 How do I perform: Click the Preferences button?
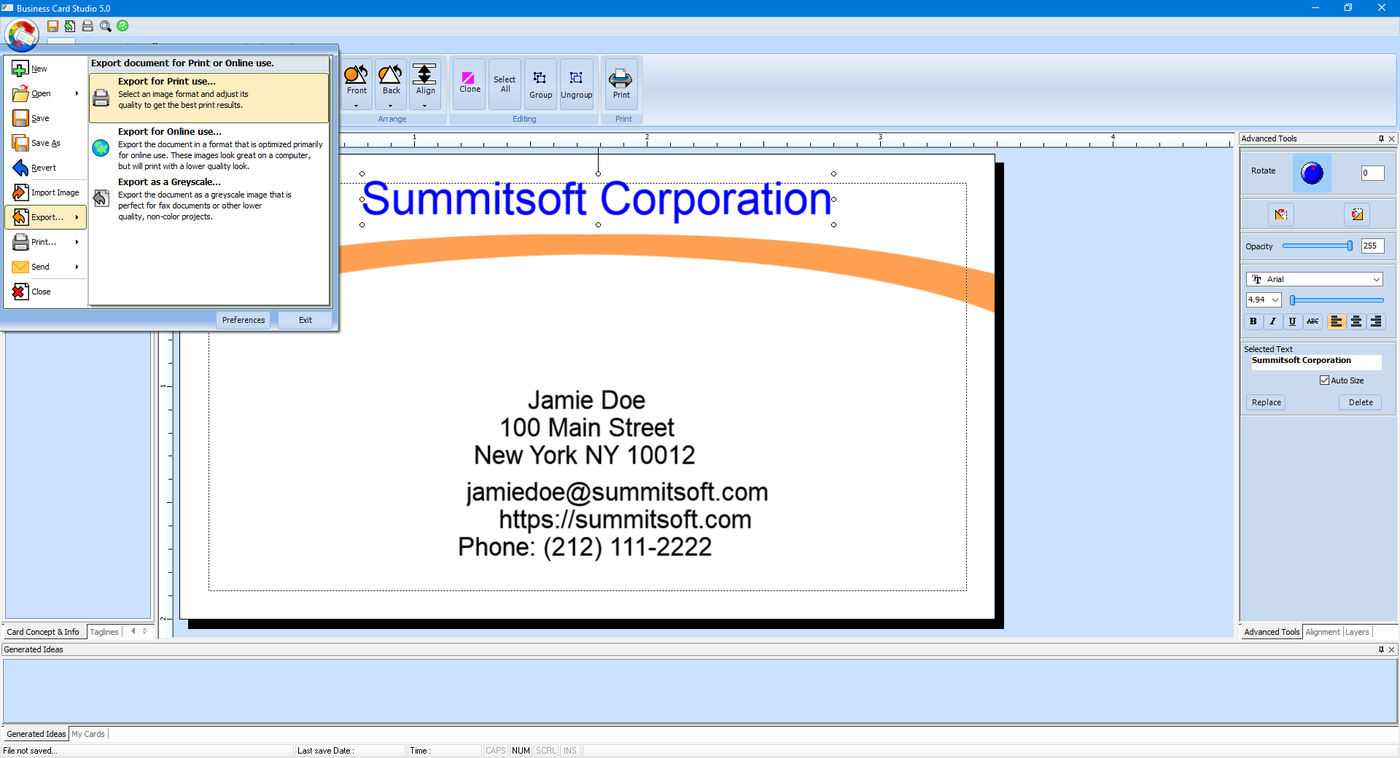click(243, 320)
